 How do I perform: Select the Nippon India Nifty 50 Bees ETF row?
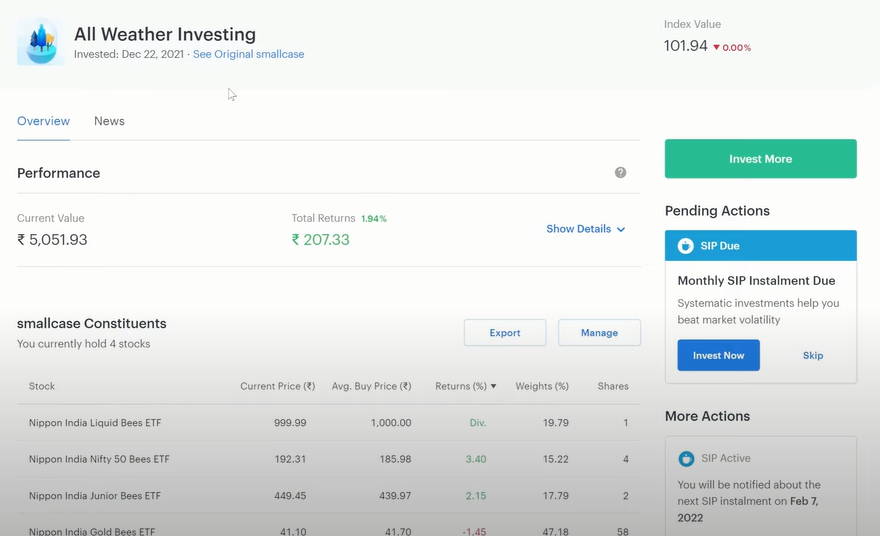click(99, 459)
